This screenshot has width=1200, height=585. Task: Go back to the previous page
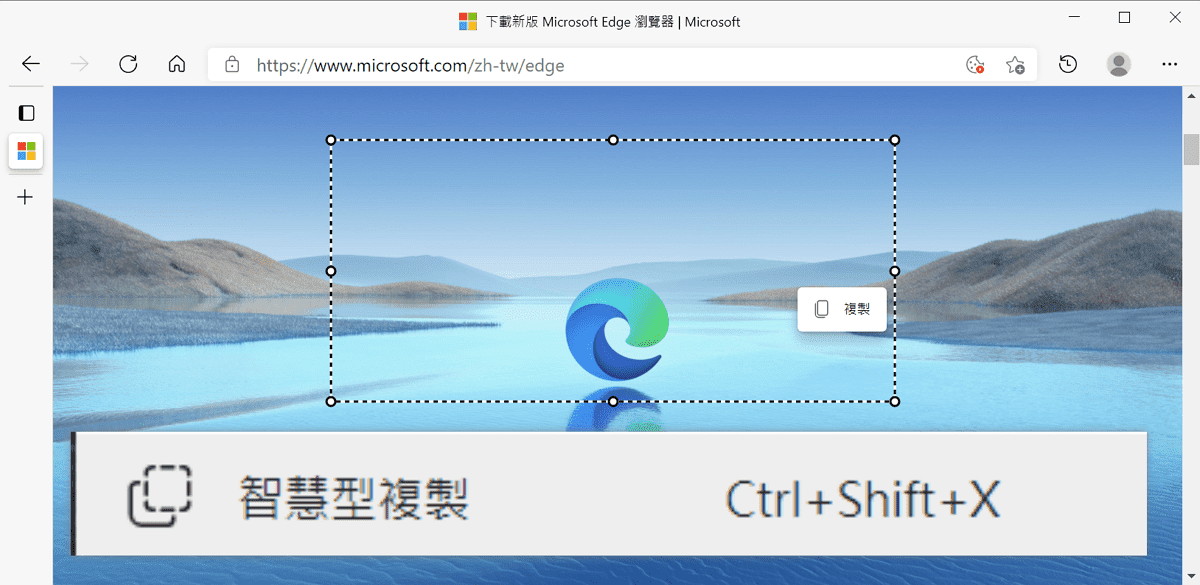[30, 64]
